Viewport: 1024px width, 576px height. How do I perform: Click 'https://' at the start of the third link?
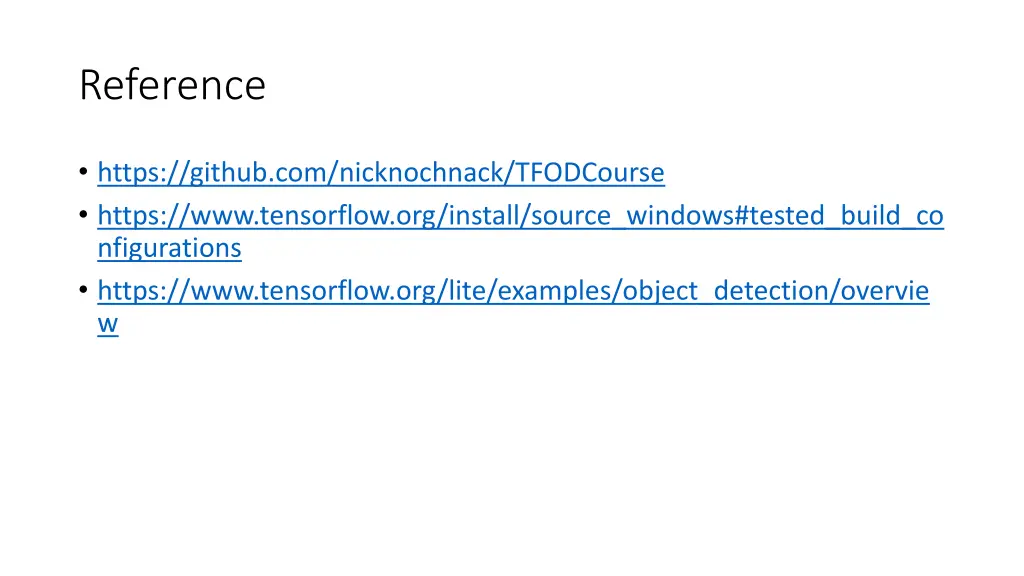coord(144,291)
